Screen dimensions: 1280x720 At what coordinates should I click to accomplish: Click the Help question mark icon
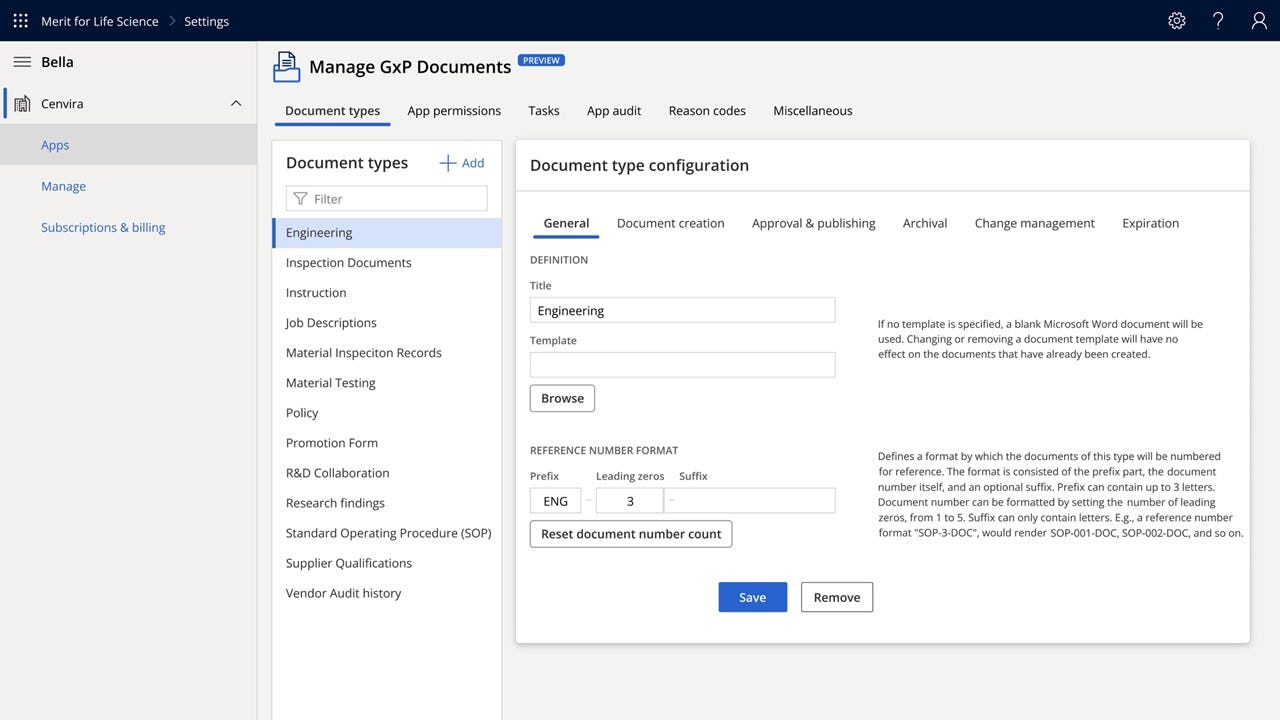tap(1217, 20)
